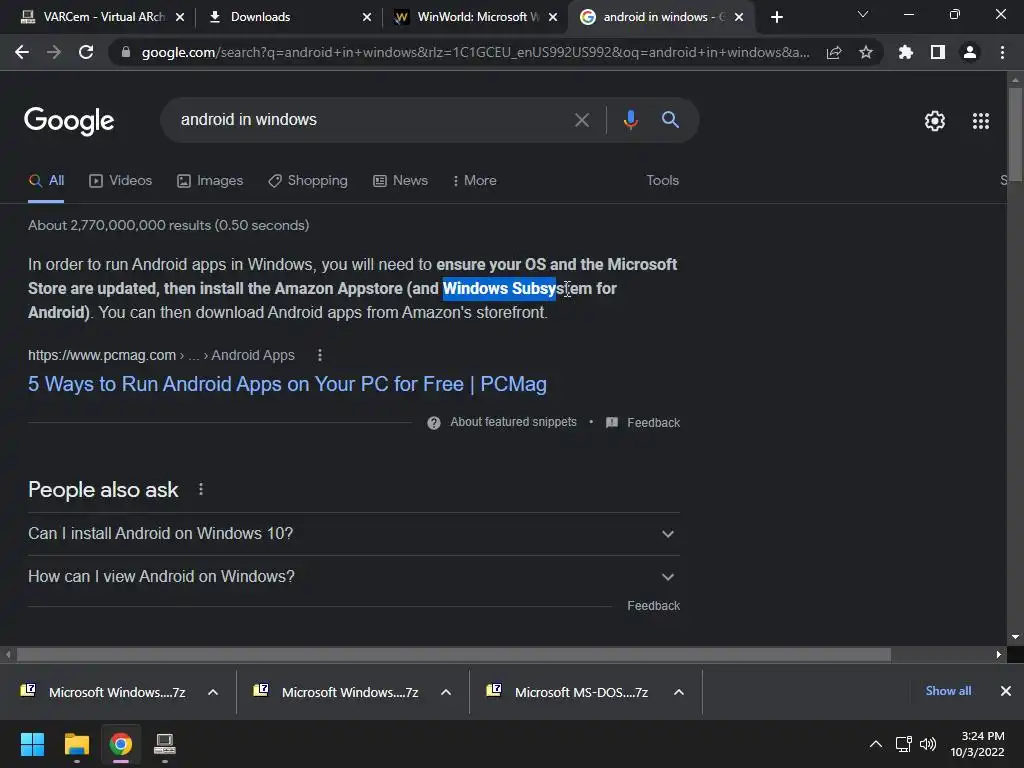Click the Google logo

[x=69, y=121]
